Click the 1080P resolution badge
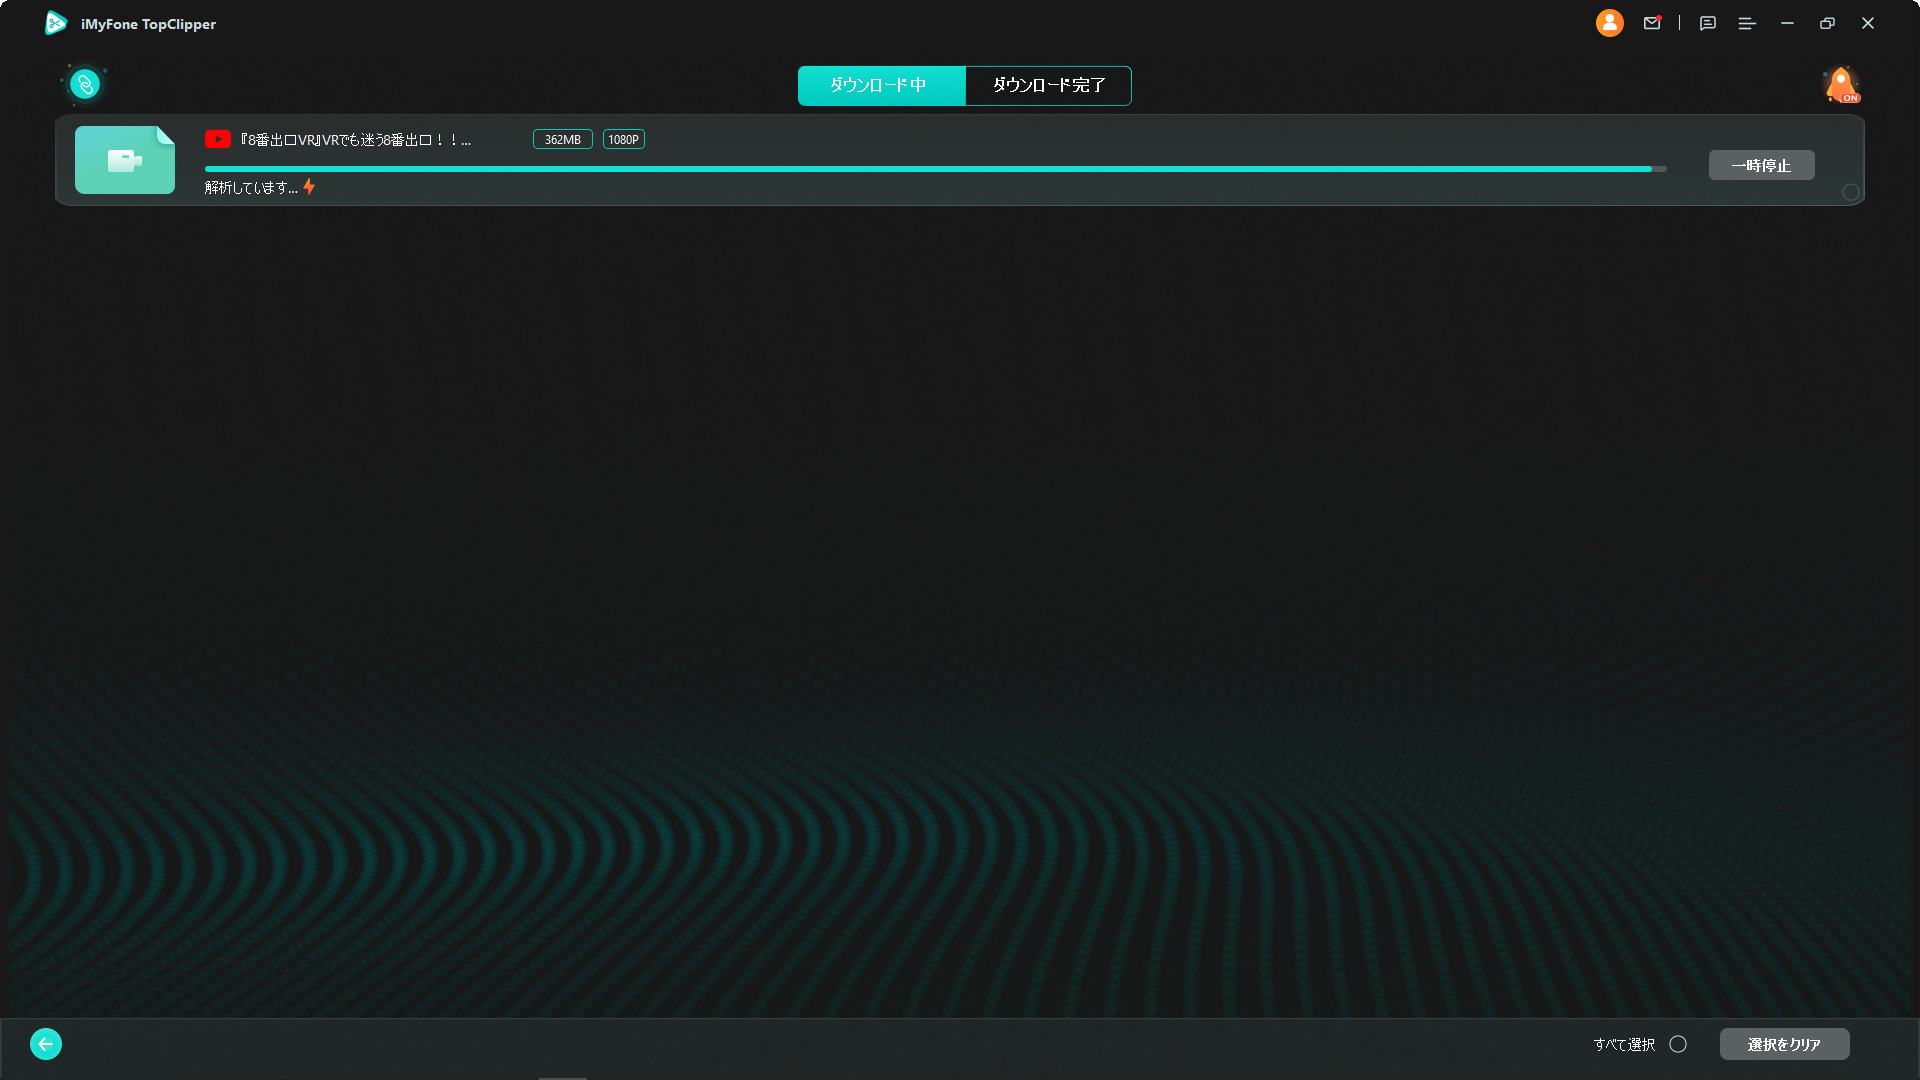The image size is (1920, 1080). click(623, 139)
